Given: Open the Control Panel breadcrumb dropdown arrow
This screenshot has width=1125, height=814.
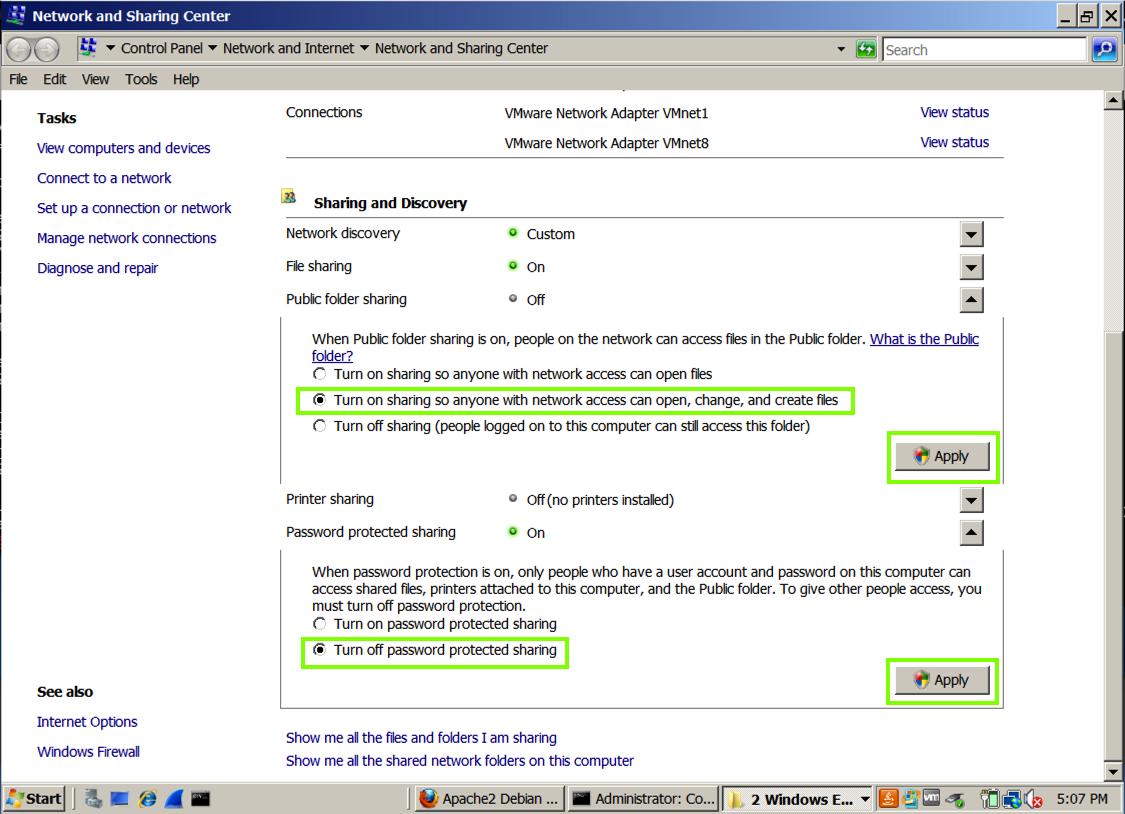Looking at the screenshot, I should pyautogui.click(x=212, y=48).
